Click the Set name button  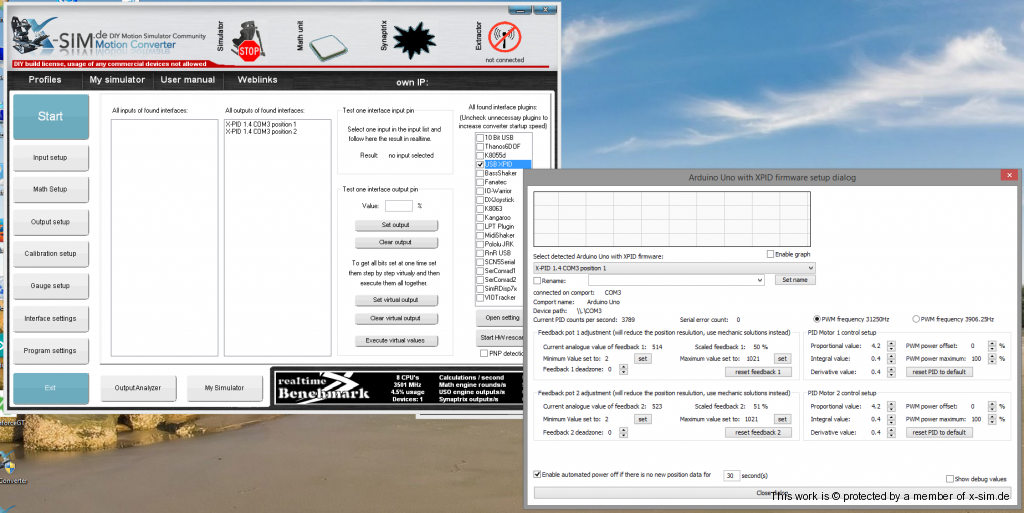(x=795, y=279)
